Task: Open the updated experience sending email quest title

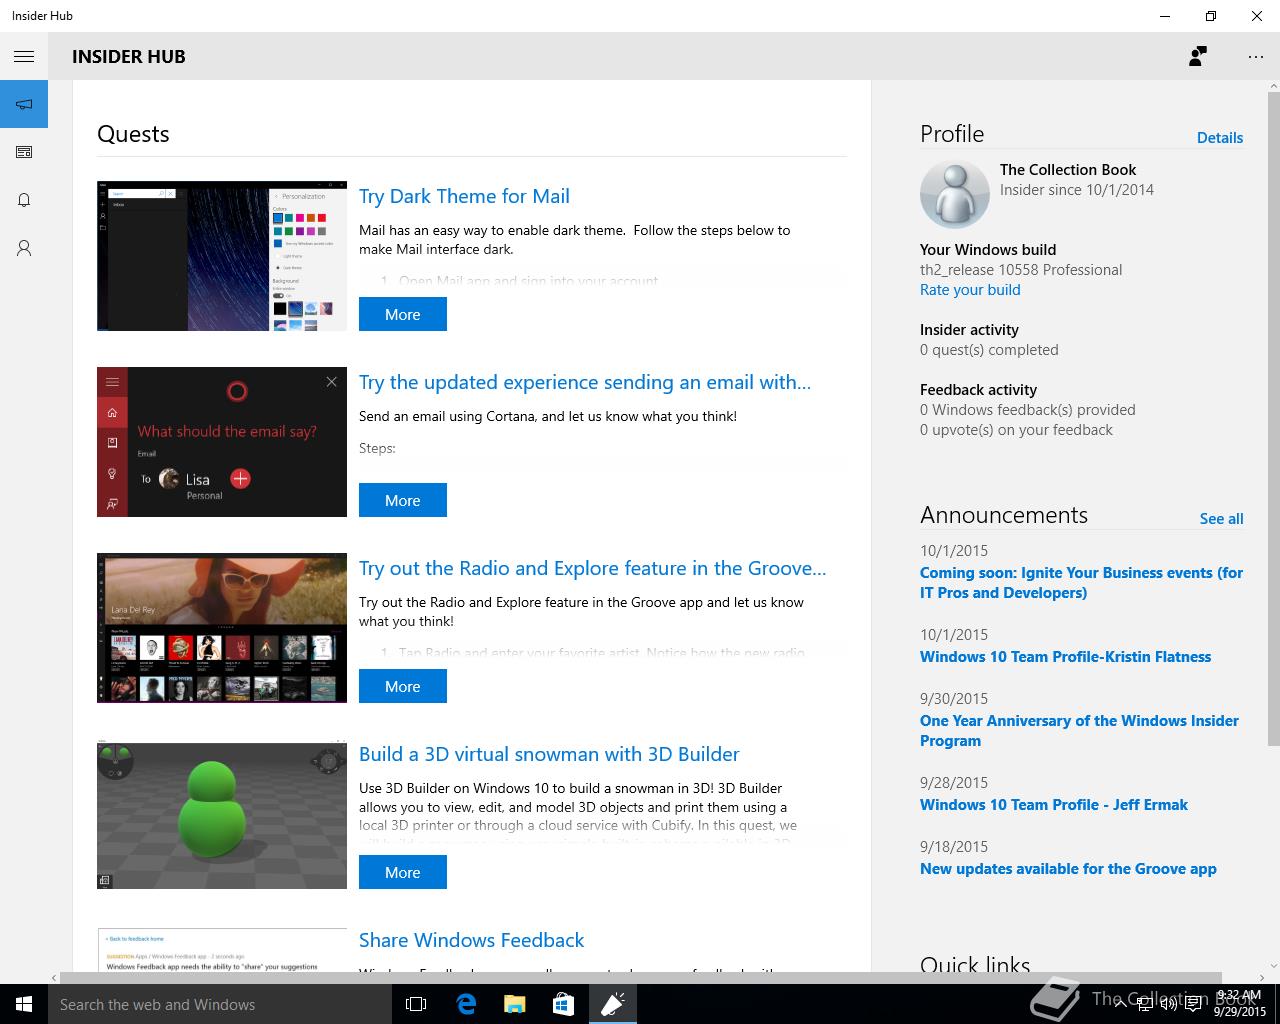Action: click(x=585, y=382)
